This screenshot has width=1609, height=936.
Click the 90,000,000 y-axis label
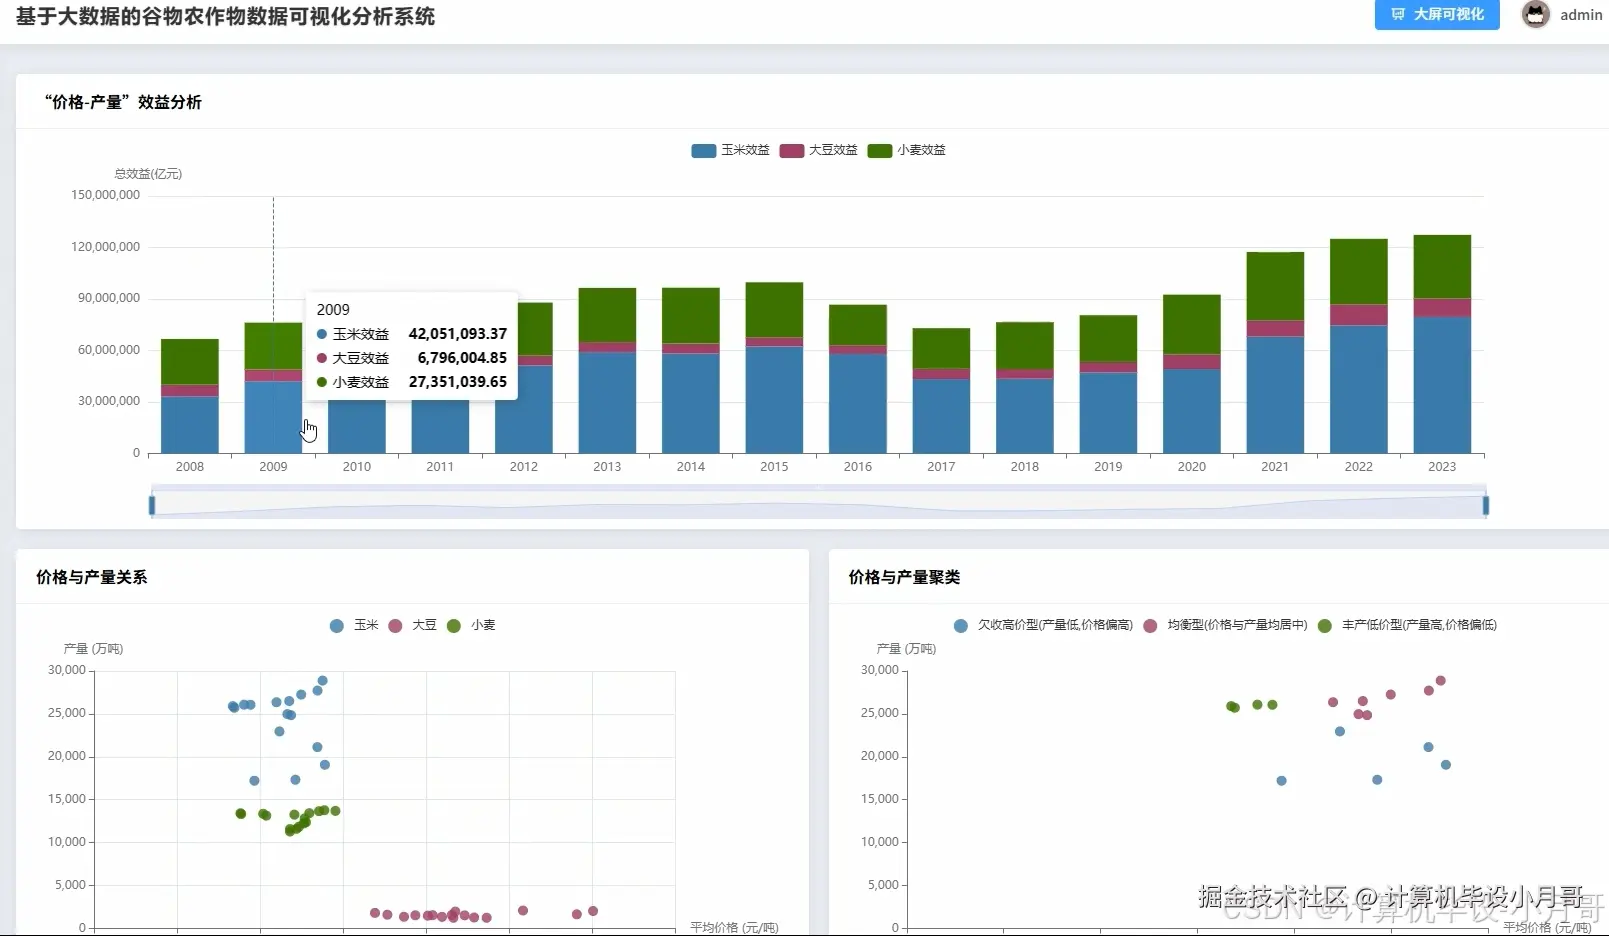tap(109, 298)
